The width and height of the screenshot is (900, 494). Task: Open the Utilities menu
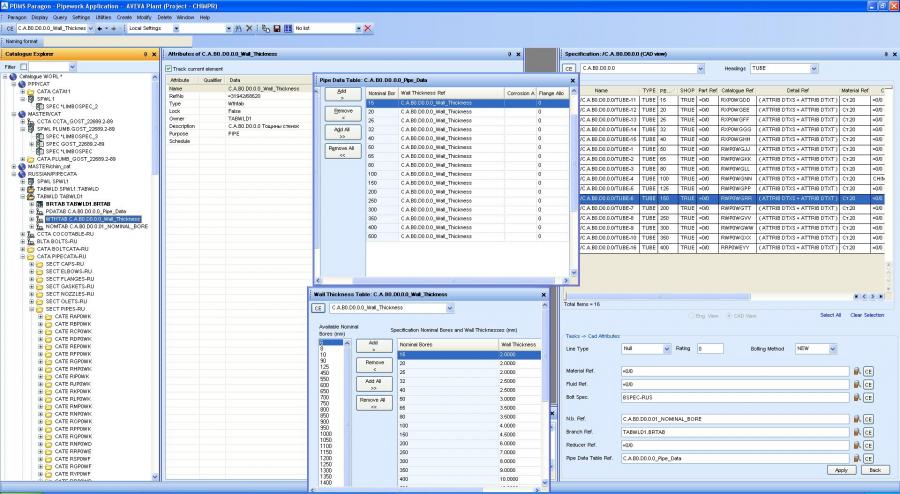coord(104,17)
